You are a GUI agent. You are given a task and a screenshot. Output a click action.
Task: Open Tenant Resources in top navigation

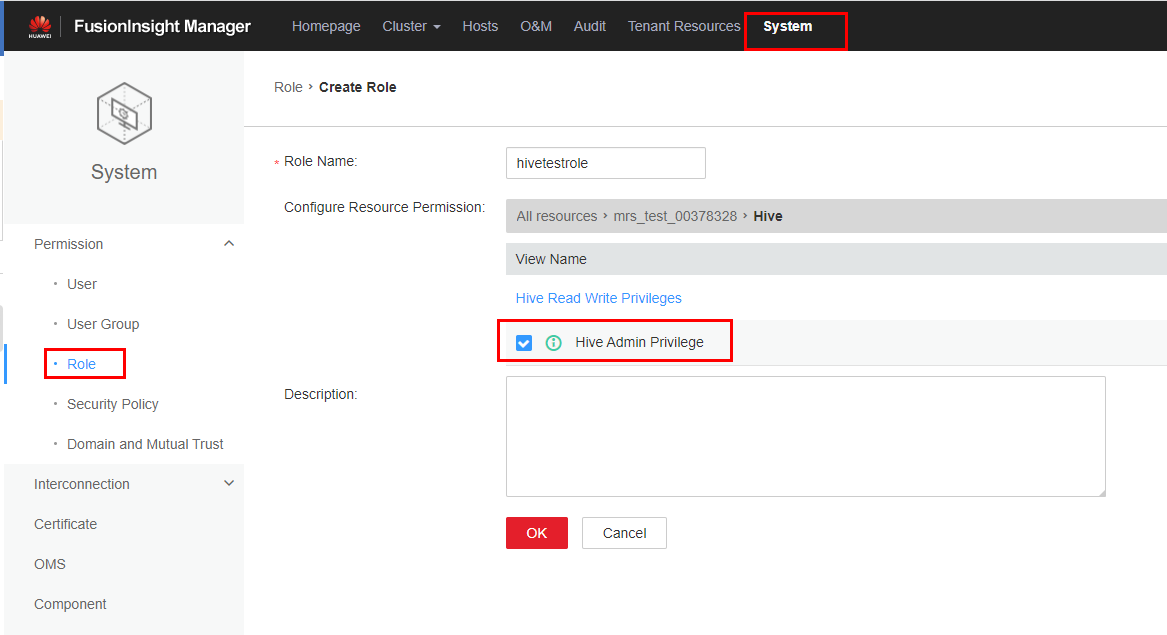pyautogui.click(x=684, y=26)
